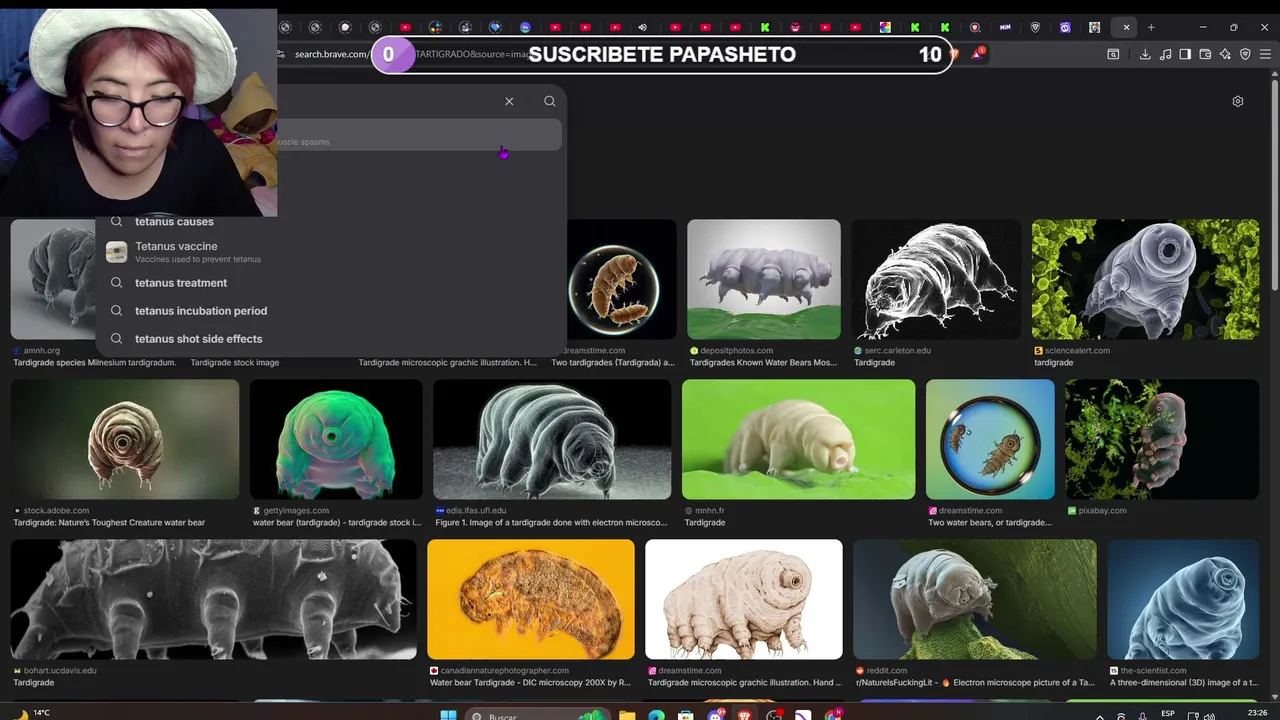Image resolution: width=1280 pixels, height=720 pixels.
Task: Select highlighted suggestion ending muscle spasms
Action: (x=420, y=135)
